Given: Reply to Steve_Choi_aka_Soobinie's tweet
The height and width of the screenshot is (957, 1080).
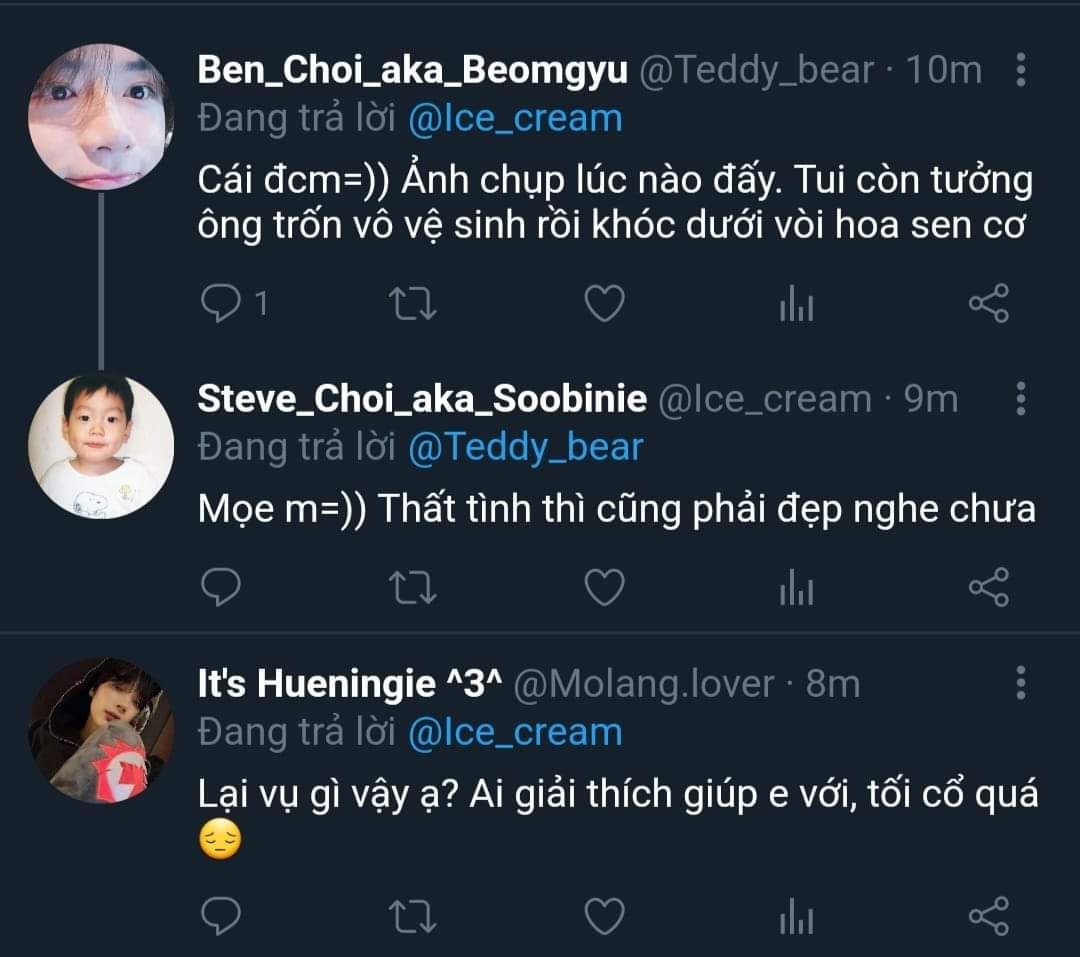Looking at the screenshot, I should pos(220,587).
